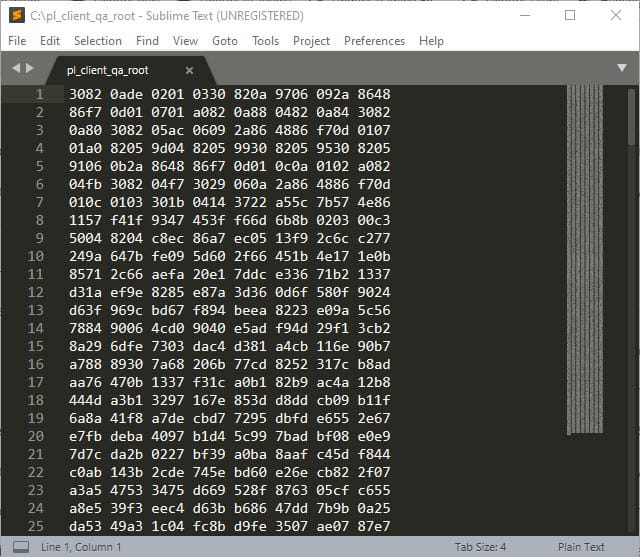This screenshot has width=640, height=557.
Task: Click hex value fe09 on line 10
Action: click(x=168, y=256)
